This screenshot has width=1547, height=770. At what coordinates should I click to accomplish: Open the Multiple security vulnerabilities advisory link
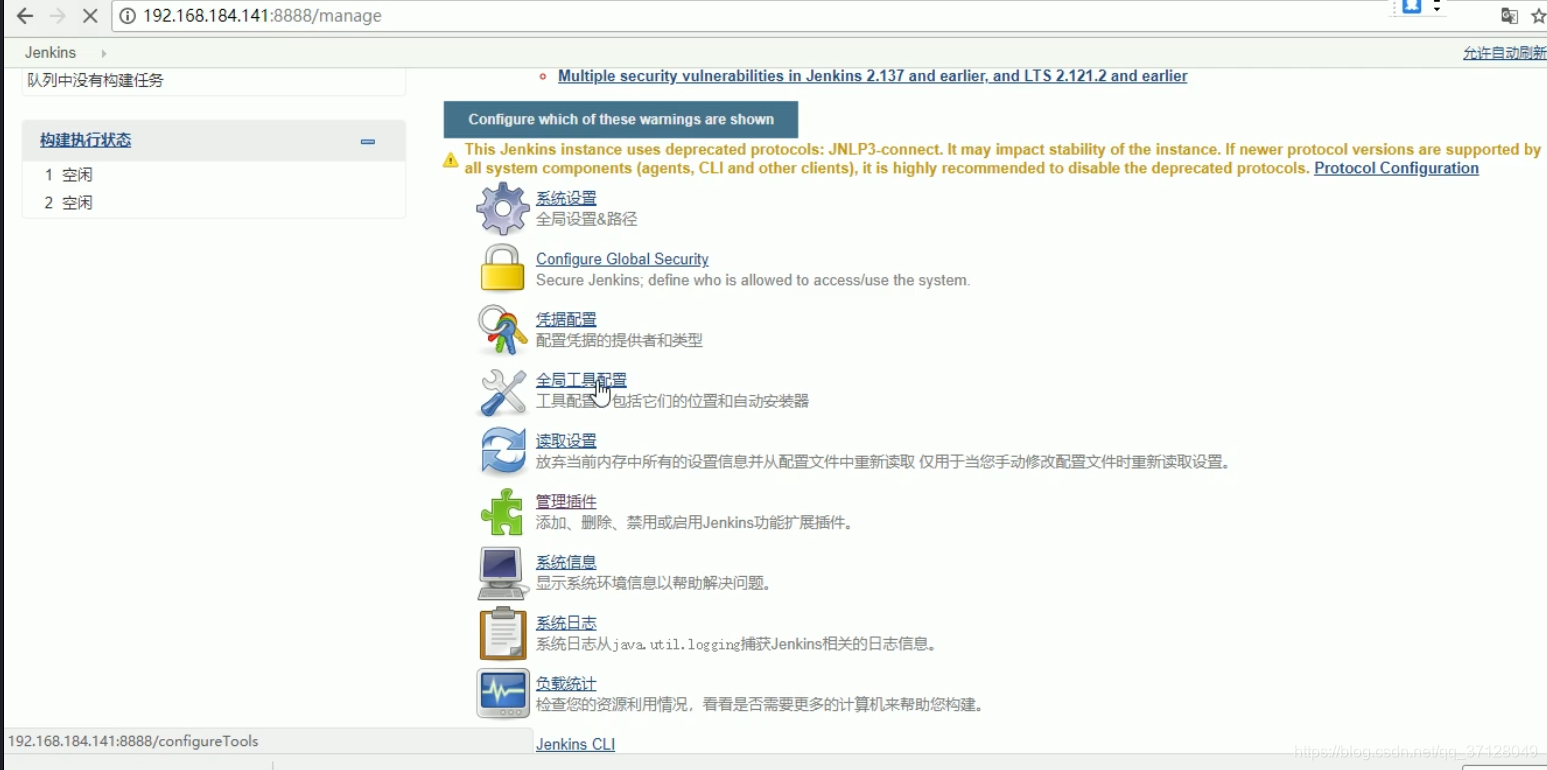(x=872, y=76)
